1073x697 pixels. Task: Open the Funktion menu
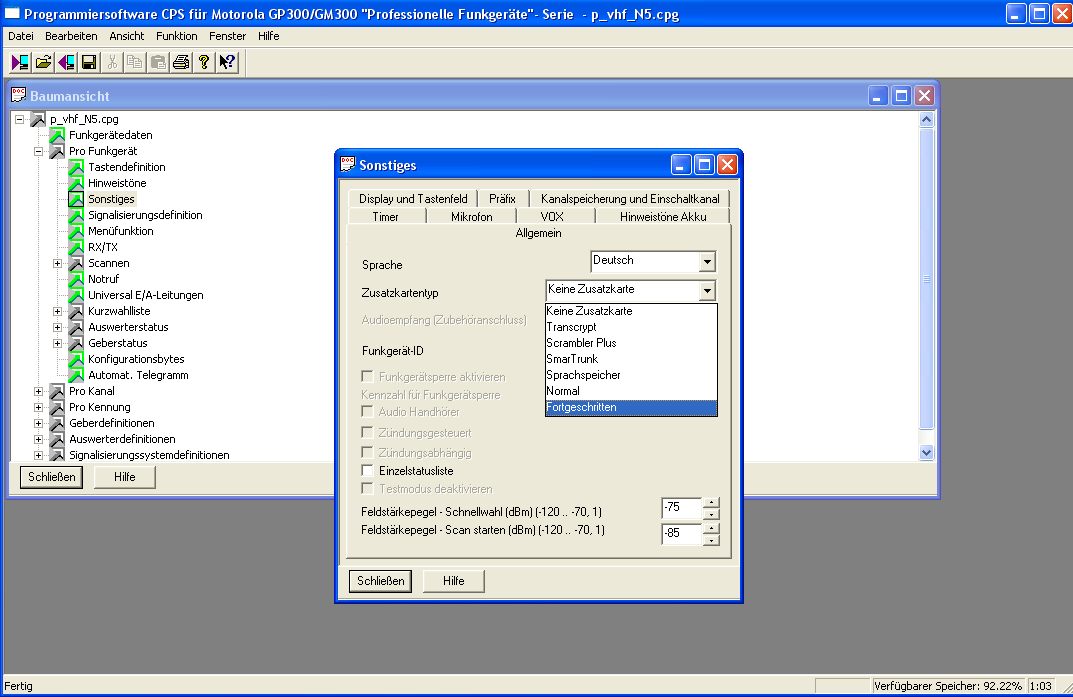coord(177,36)
